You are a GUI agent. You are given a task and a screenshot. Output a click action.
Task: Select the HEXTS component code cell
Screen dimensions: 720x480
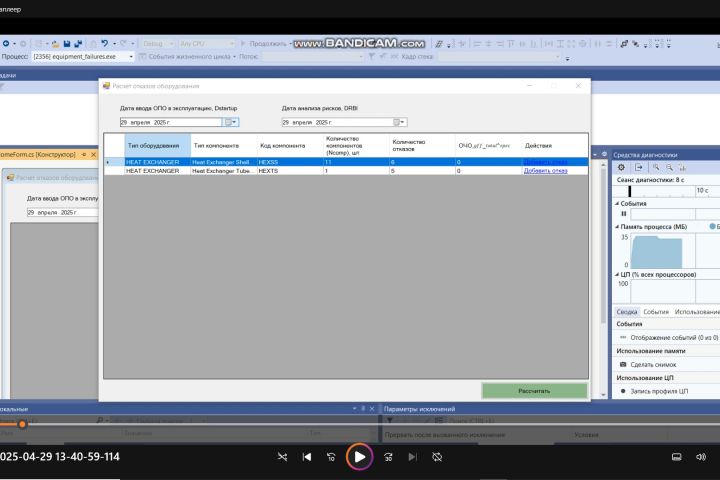pos(290,171)
